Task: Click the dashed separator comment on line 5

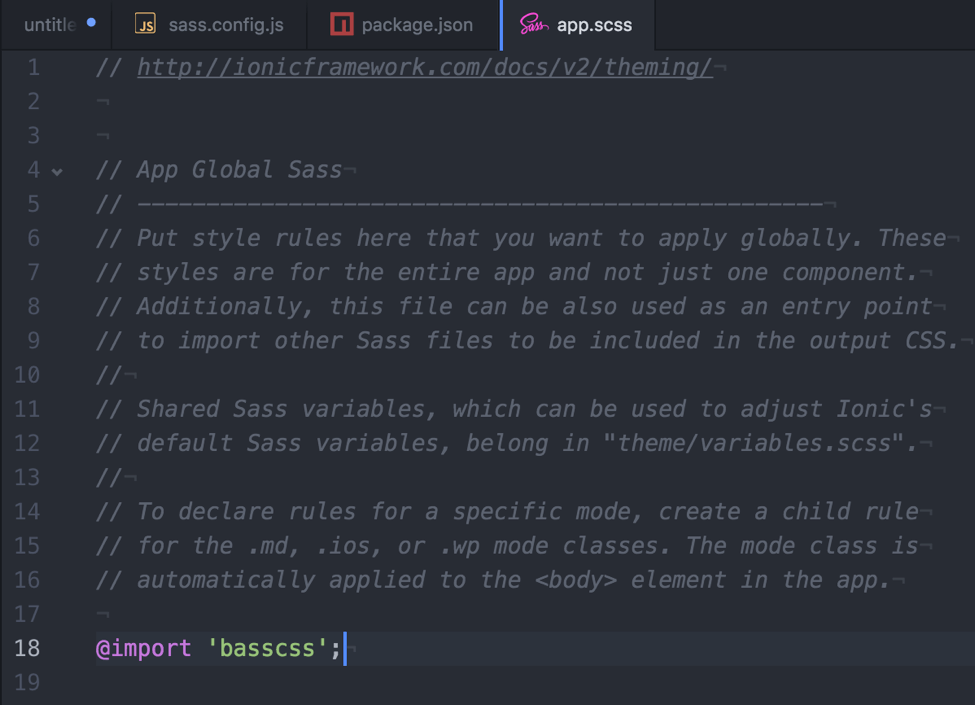Action: [480, 205]
